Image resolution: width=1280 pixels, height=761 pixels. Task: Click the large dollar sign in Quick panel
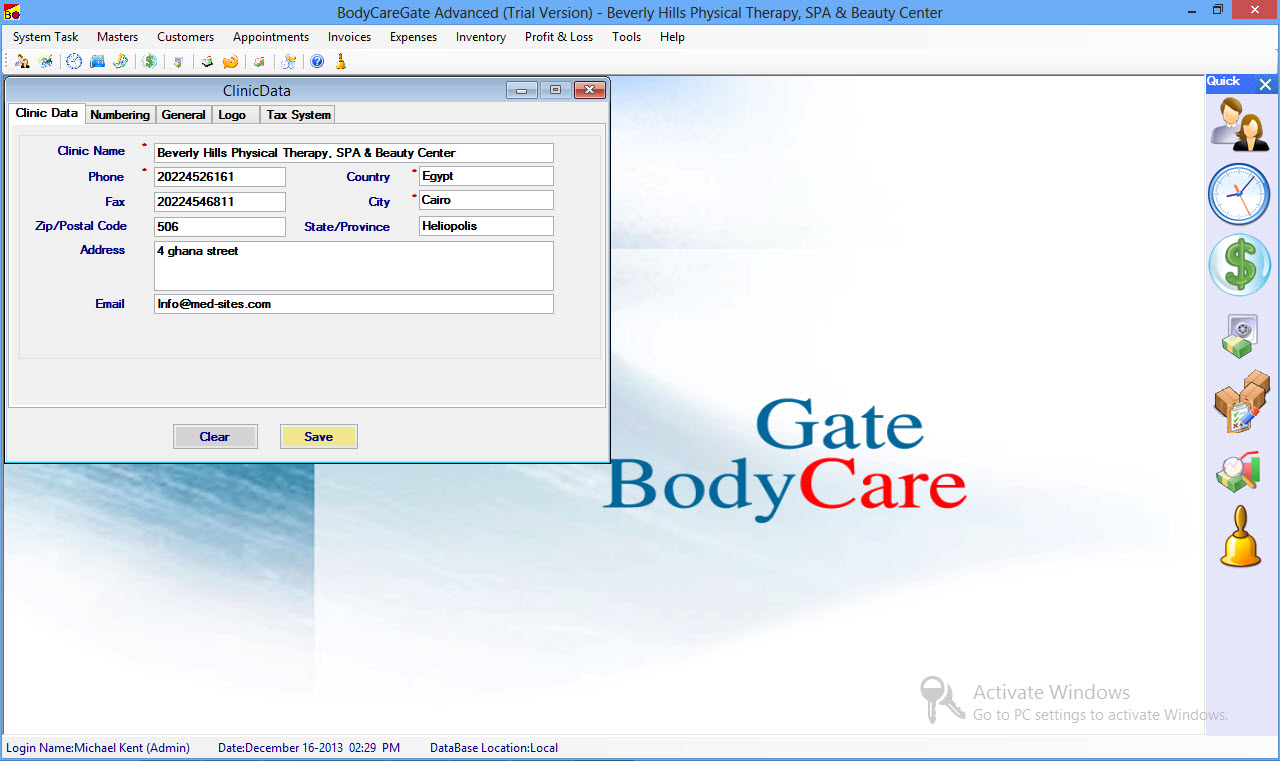point(1239,265)
